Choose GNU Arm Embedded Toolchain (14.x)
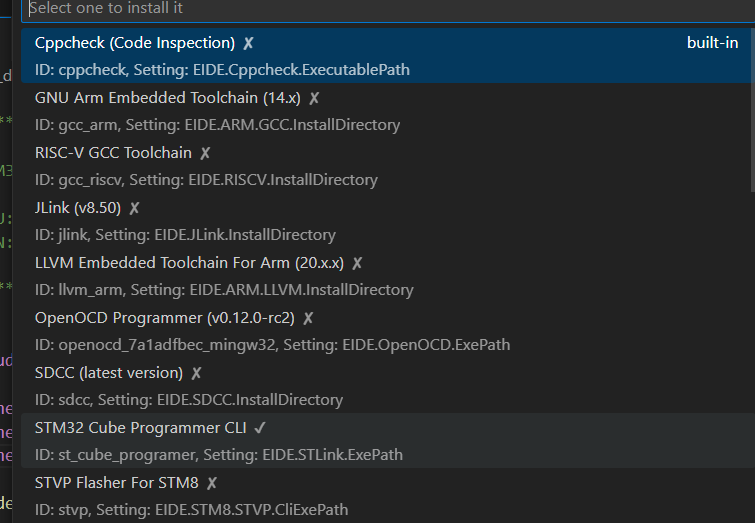The height and width of the screenshot is (523, 755). 388,111
